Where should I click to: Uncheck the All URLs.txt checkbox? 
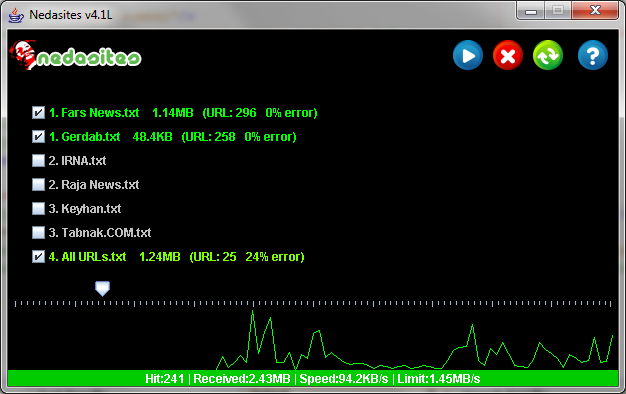38,256
